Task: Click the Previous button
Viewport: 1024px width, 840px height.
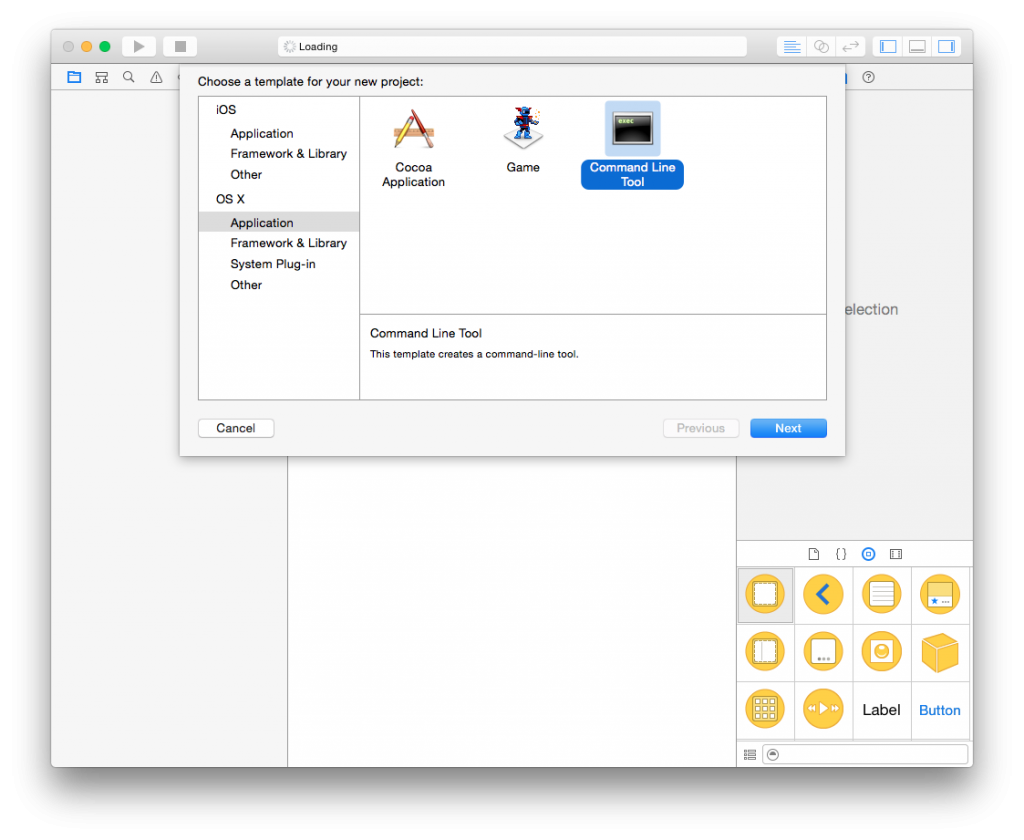Action: (701, 428)
